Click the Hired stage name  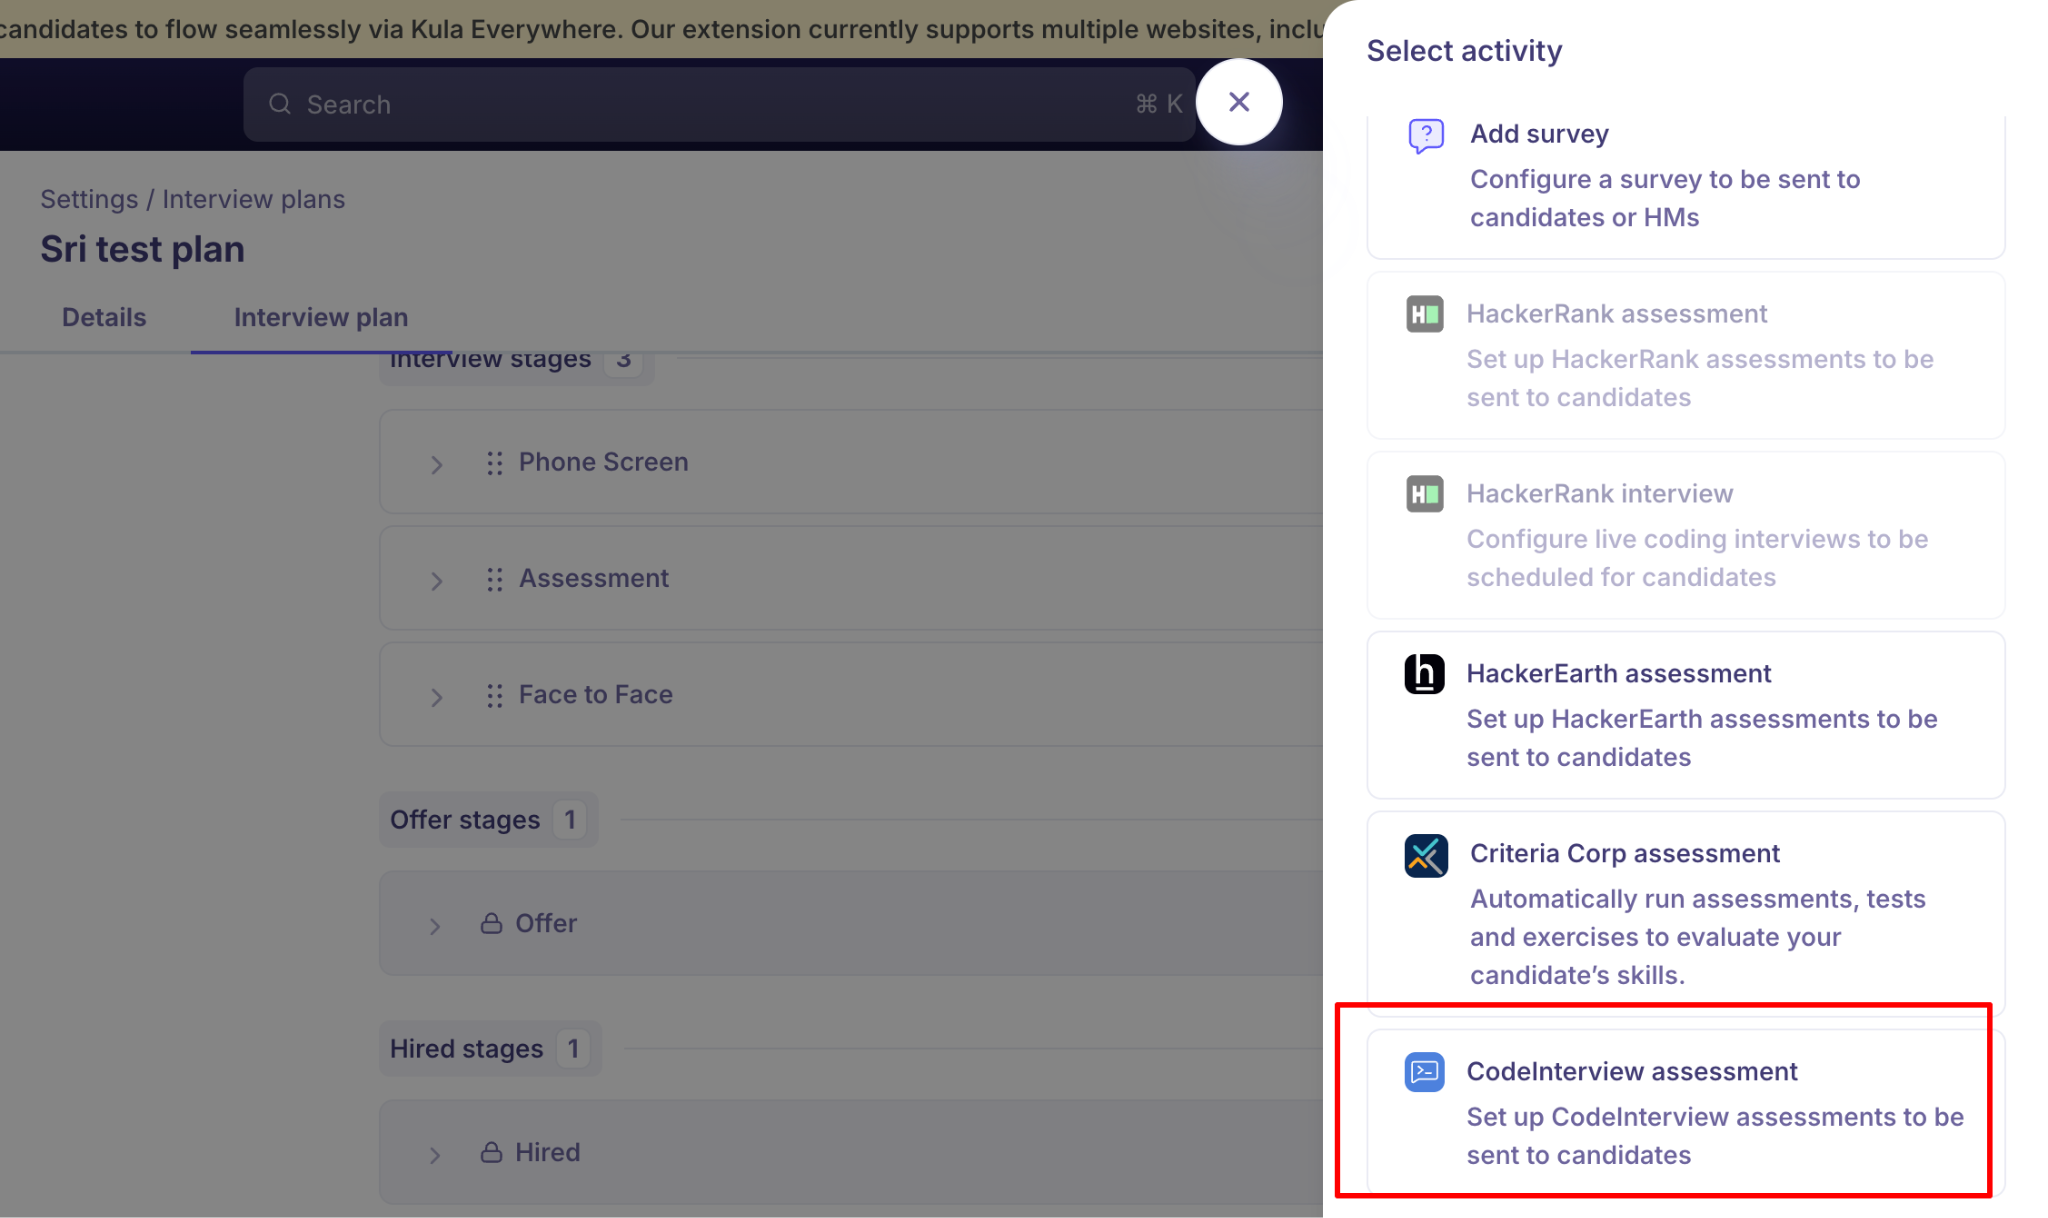point(547,1152)
